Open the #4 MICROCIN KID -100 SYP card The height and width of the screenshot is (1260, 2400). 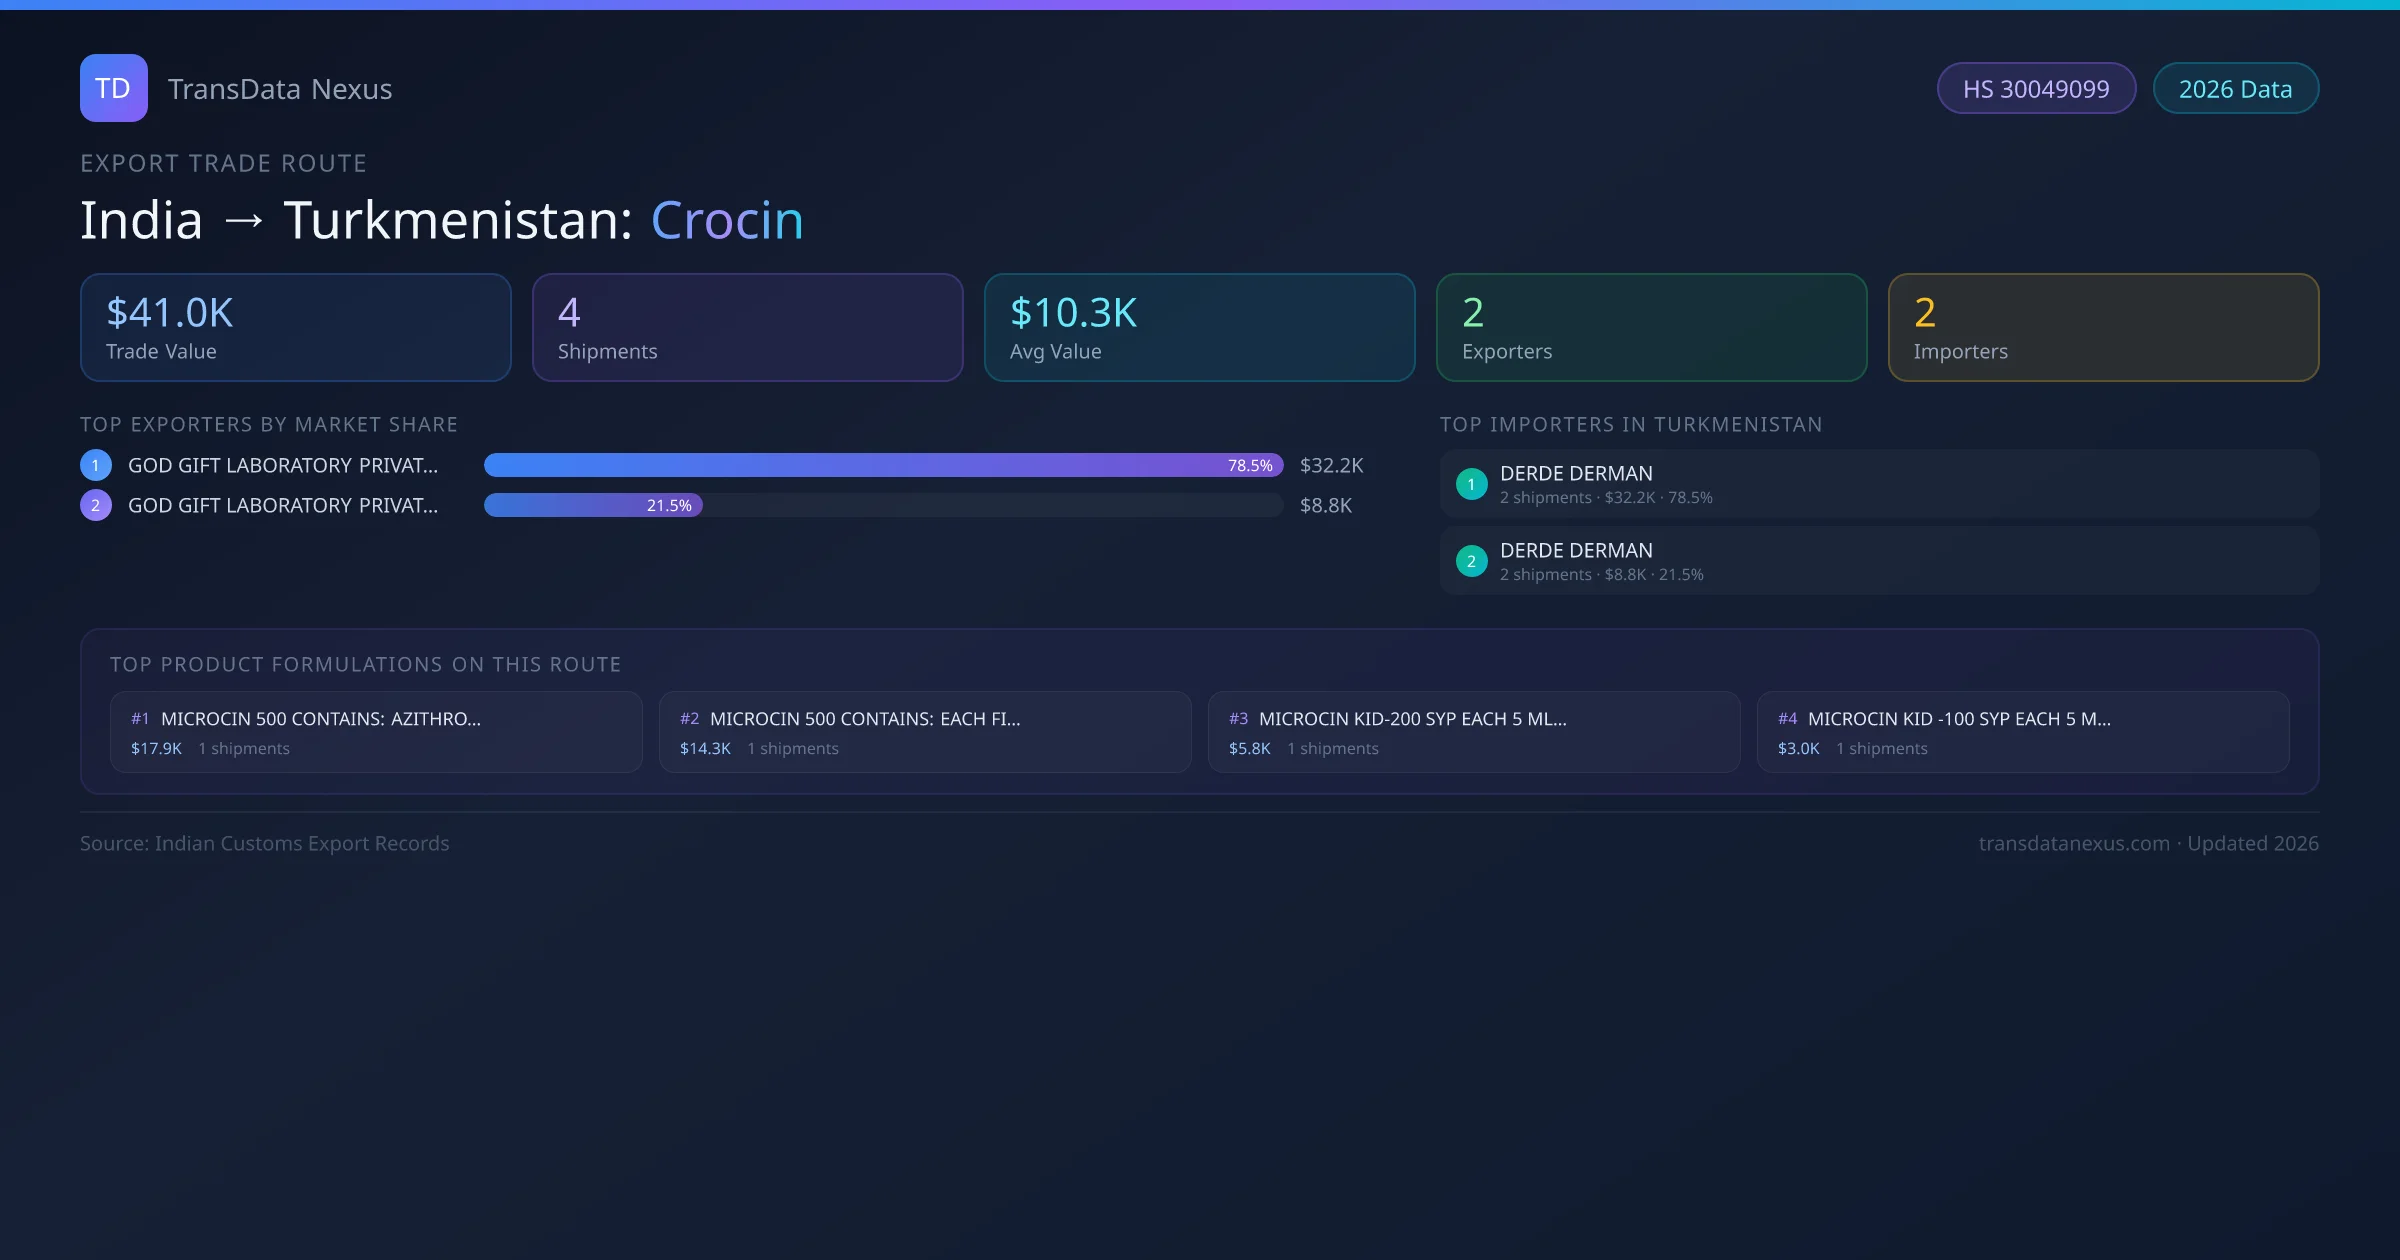point(2022,732)
